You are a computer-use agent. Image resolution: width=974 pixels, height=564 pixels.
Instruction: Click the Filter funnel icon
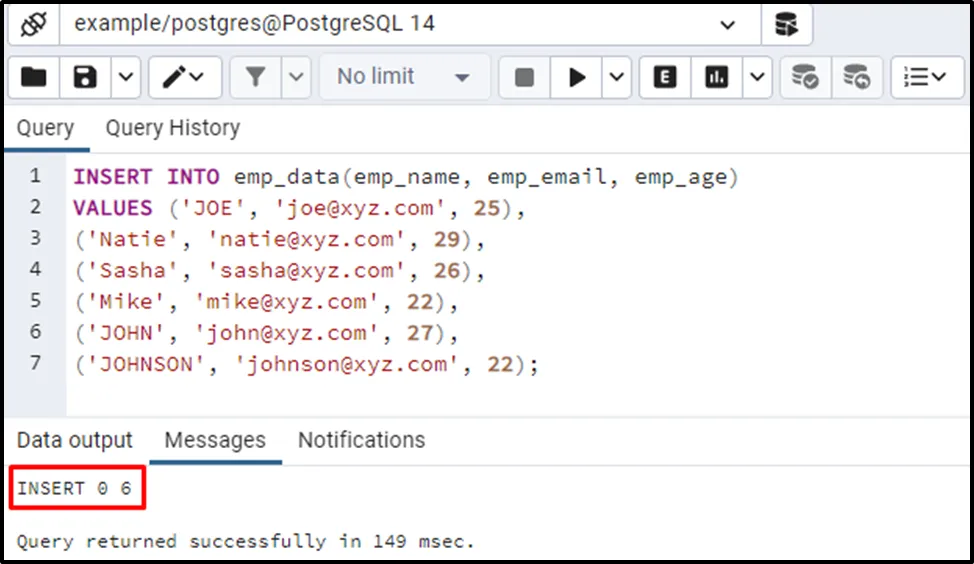[254, 77]
